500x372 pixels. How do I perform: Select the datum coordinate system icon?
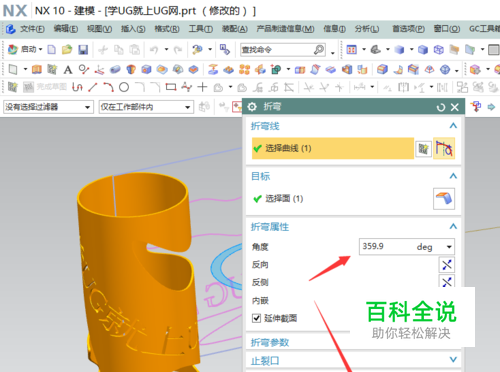pos(99,70)
